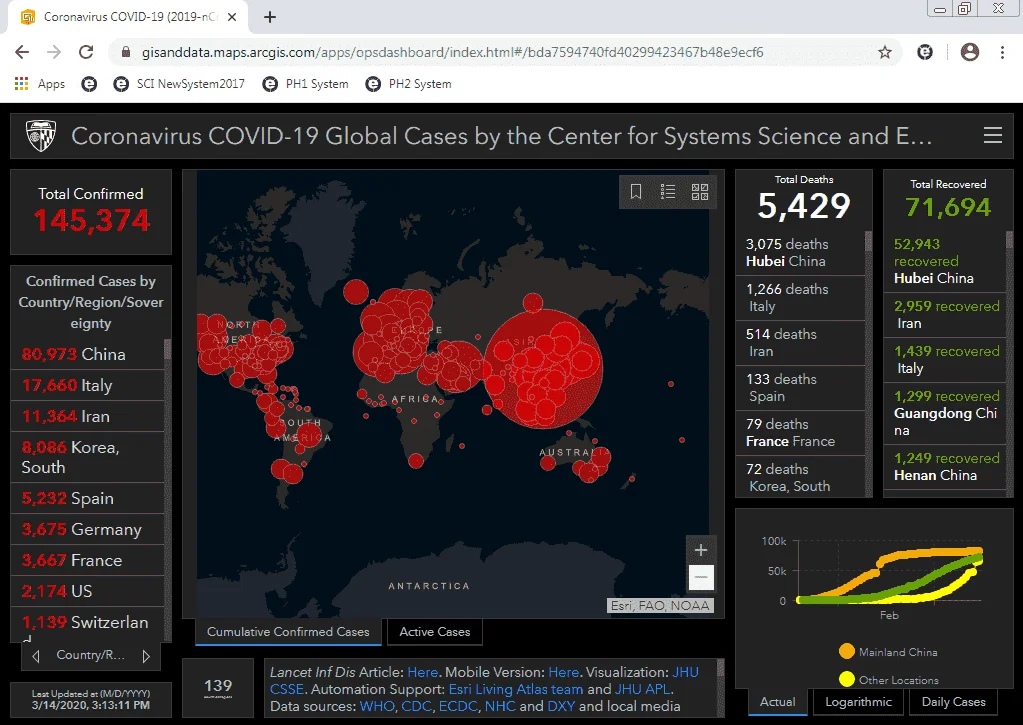The height and width of the screenshot is (725, 1023).
Task: Select Iran in confirmed cases list
Action: (87, 416)
